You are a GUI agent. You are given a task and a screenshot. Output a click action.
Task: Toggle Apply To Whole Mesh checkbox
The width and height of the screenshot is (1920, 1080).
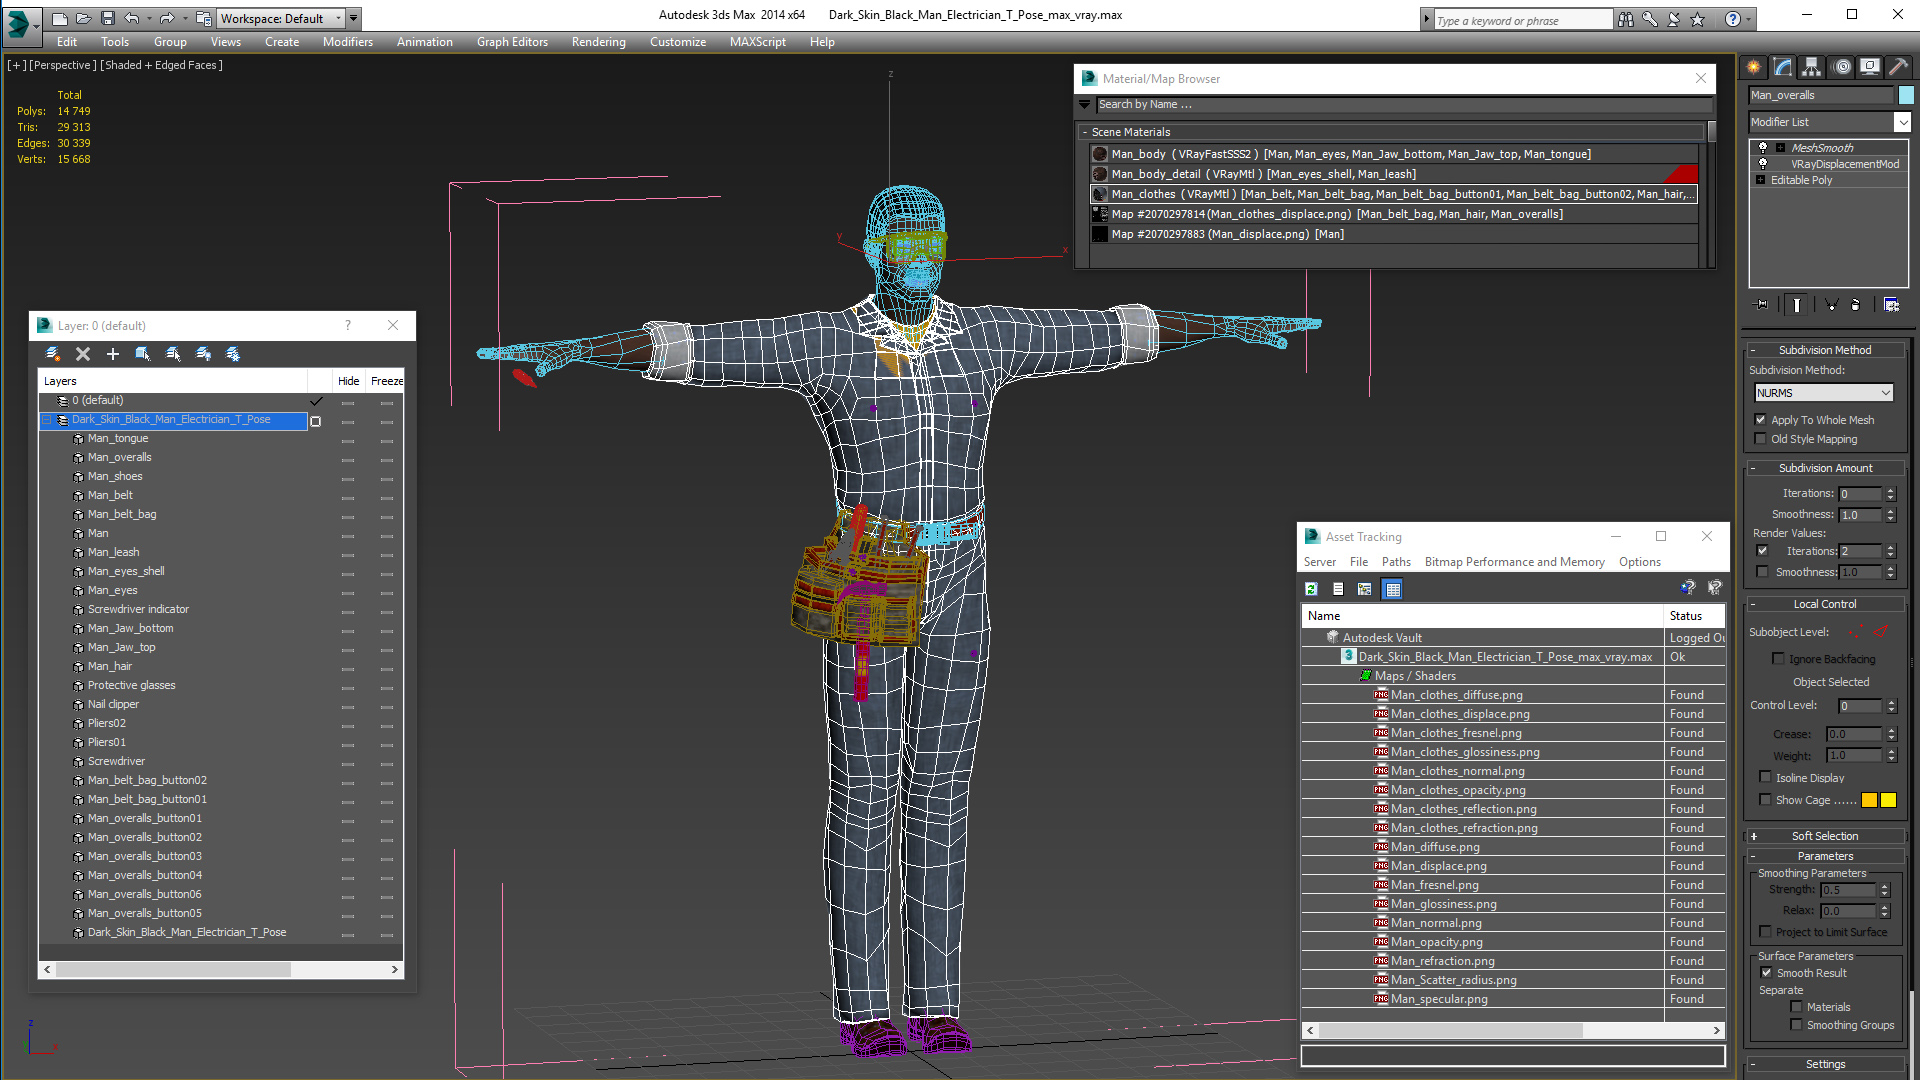pos(1761,420)
